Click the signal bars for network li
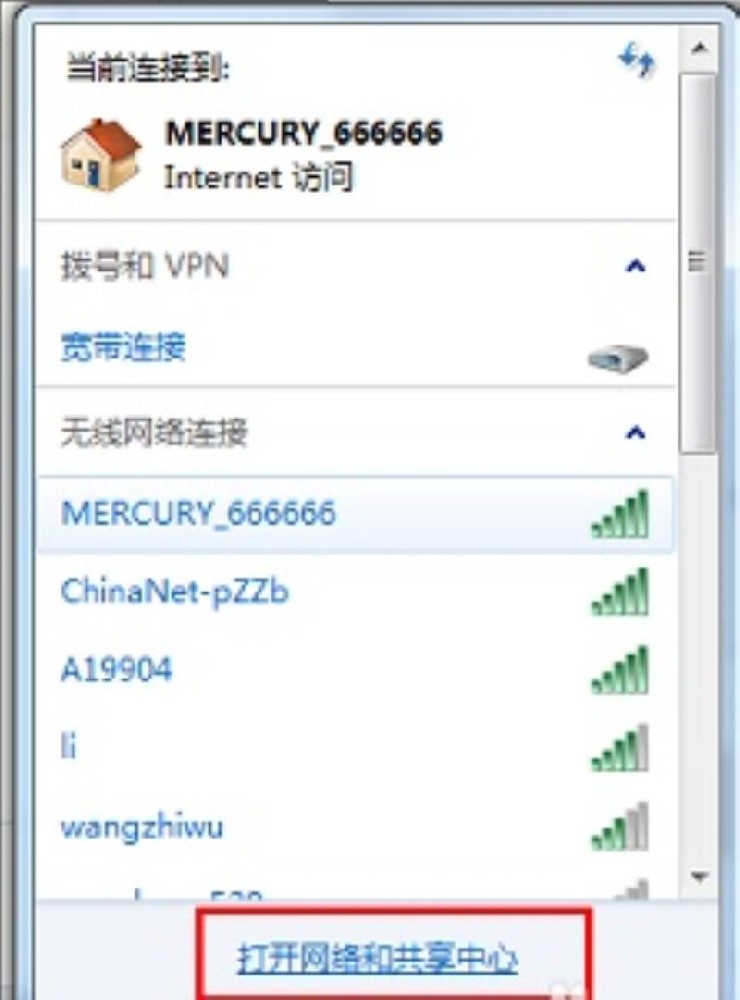This screenshot has height=1000, width=740. (x=620, y=748)
